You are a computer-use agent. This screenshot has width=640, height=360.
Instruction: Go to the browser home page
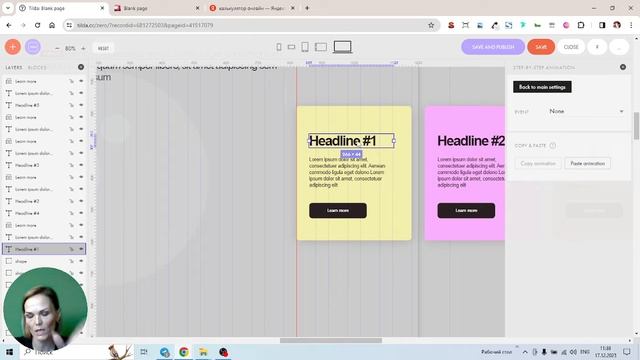pyautogui.click(x=52, y=25)
